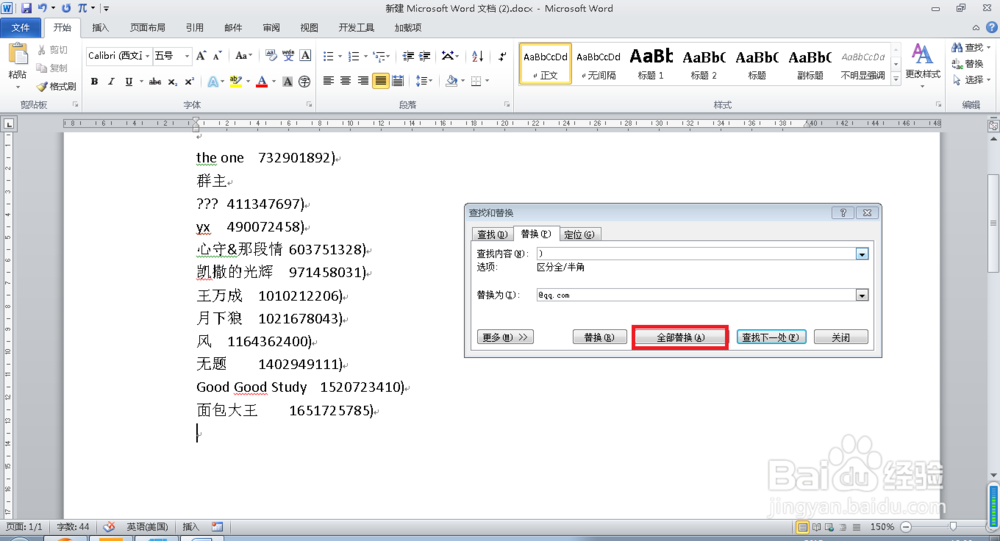
Task: Toggle Align Right paragraph alignment
Action: [363, 81]
